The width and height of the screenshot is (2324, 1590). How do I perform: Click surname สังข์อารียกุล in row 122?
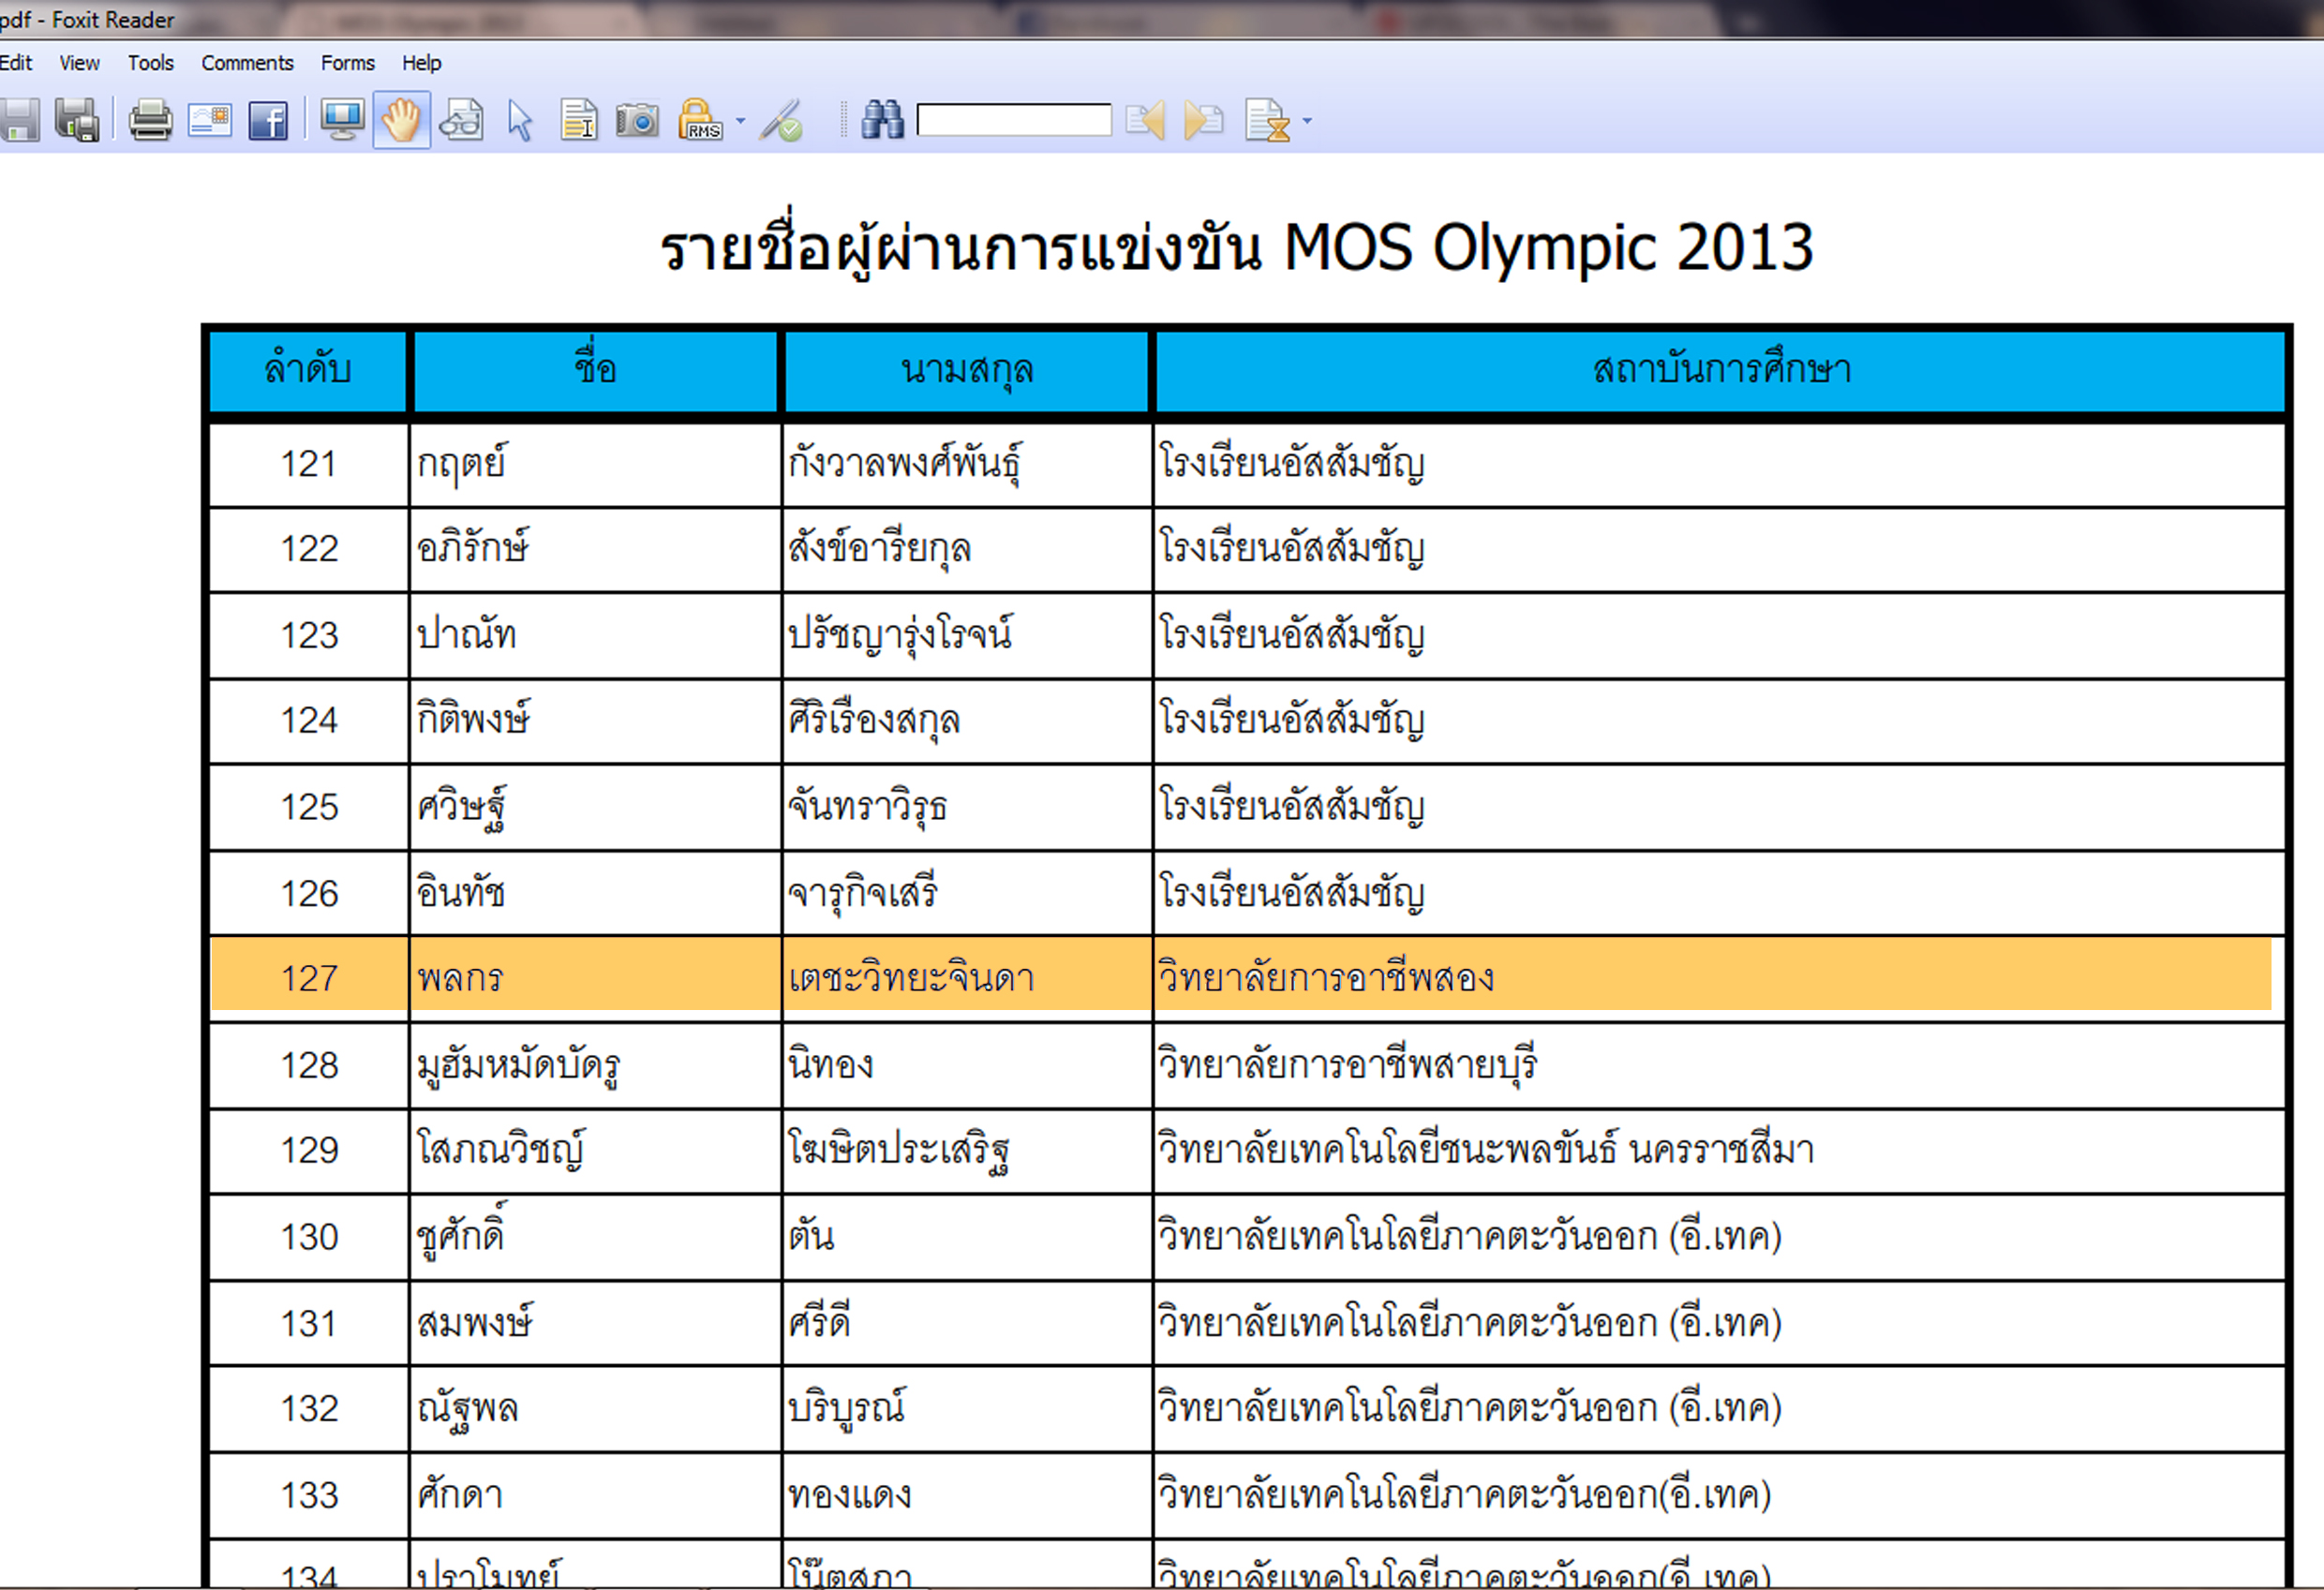coord(879,548)
